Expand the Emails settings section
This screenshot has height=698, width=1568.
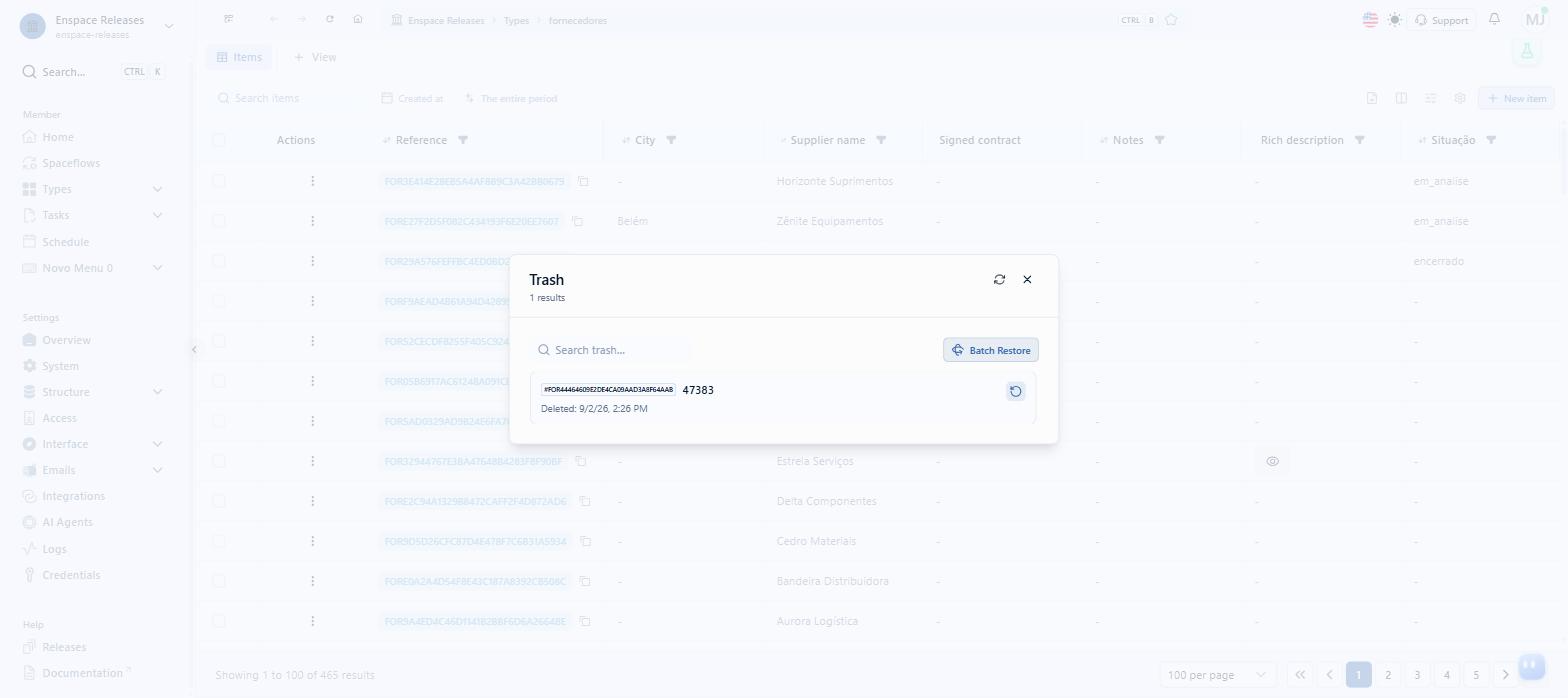click(157, 470)
